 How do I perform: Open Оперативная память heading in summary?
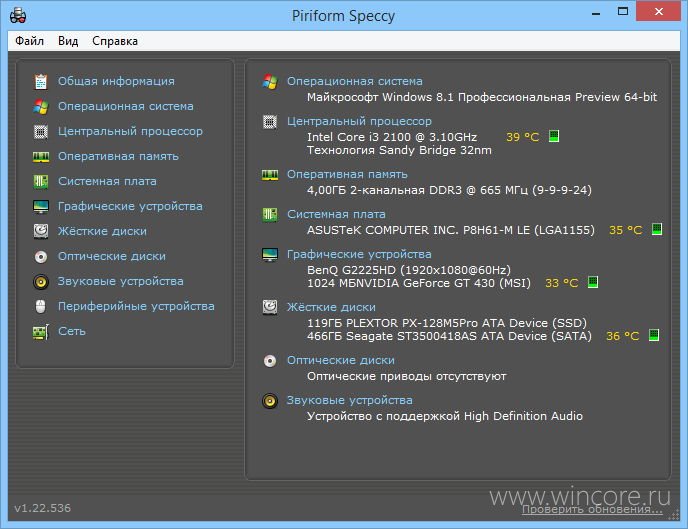pos(347,174)
